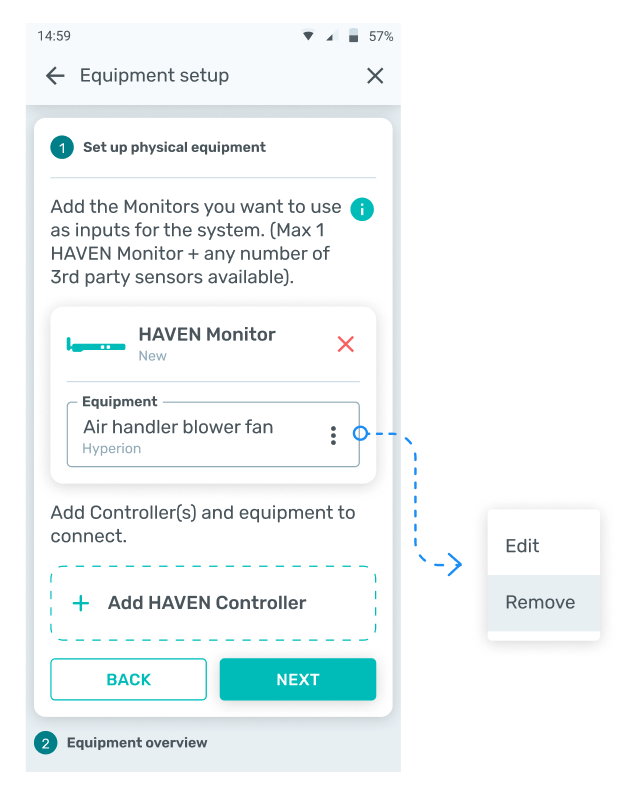Go back using the top arrow icon

point(55,76)
